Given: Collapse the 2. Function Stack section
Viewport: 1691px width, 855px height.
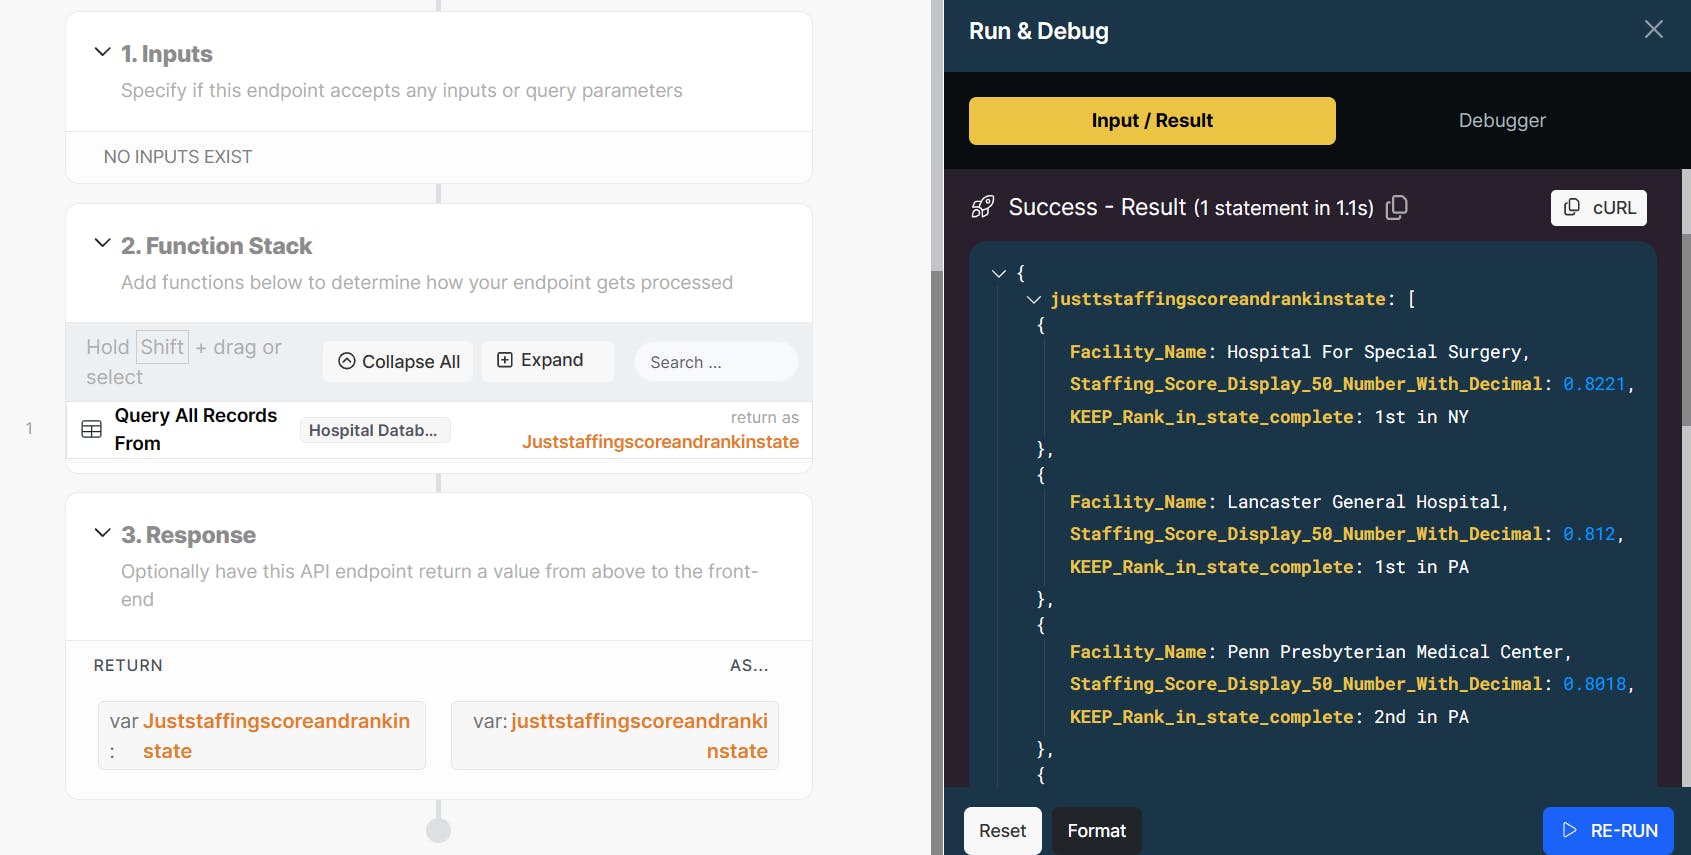Looking at the screenshot, I should tap(102, 244).
